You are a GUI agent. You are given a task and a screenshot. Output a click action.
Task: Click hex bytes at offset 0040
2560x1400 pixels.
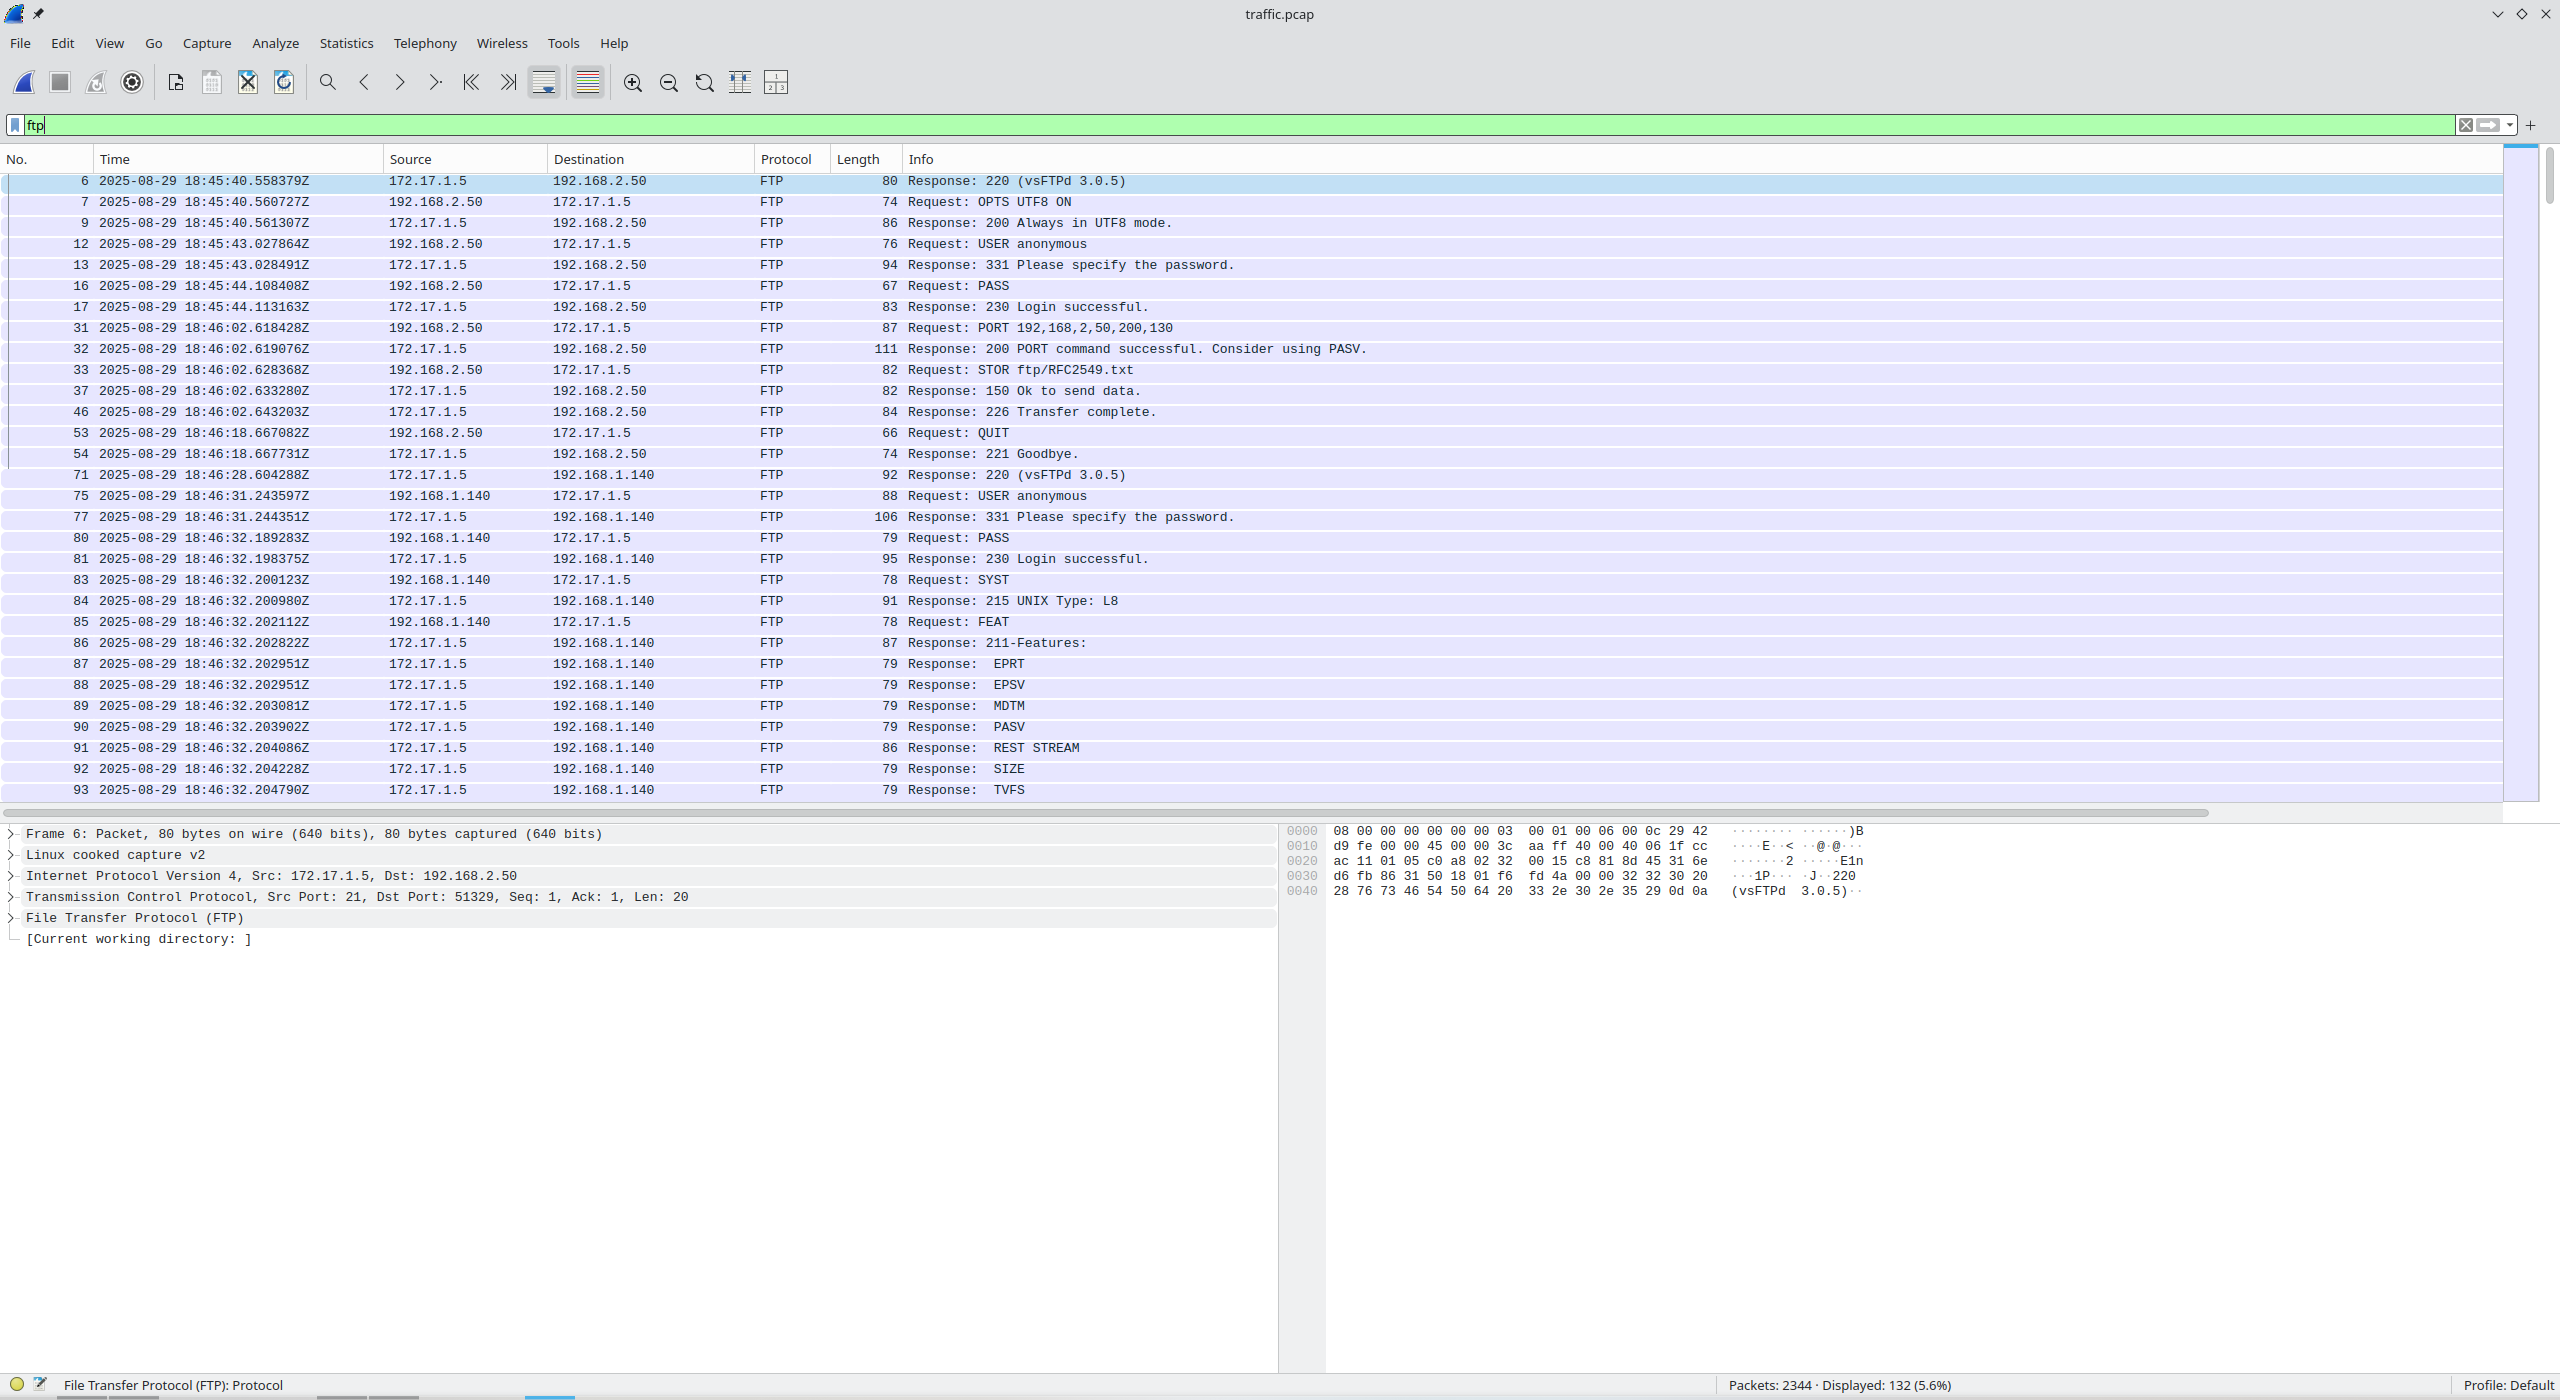[x=1520, y=891]
